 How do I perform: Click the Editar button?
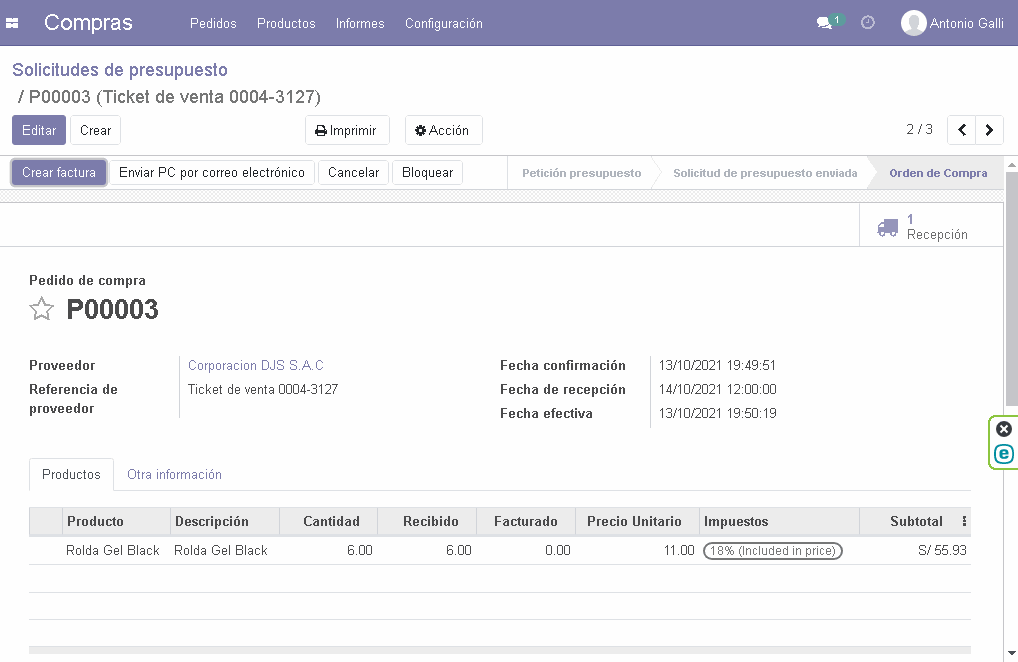coord(39,130)
